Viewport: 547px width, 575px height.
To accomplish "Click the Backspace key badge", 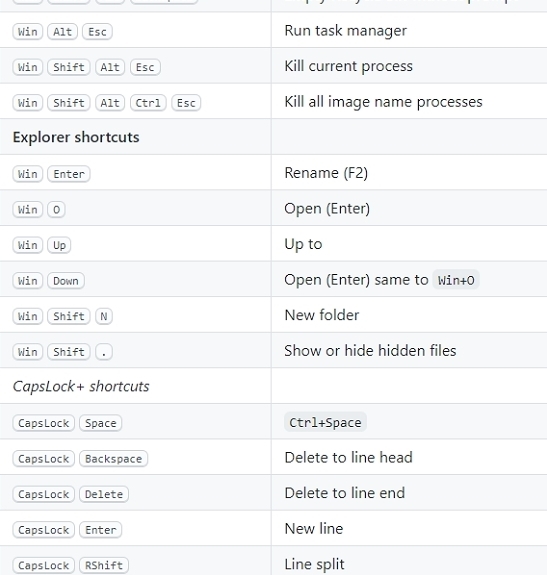I will pos(113,458).
